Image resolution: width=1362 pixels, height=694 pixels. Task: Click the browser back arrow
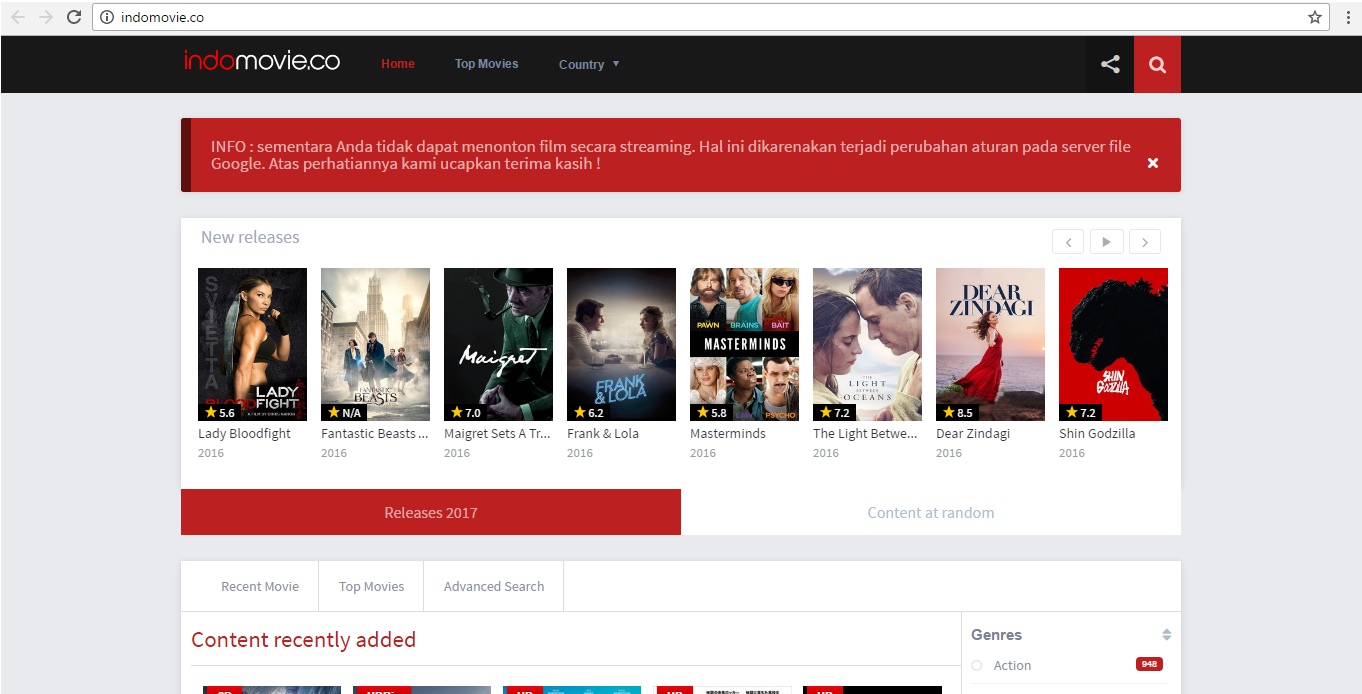point(18,17)
